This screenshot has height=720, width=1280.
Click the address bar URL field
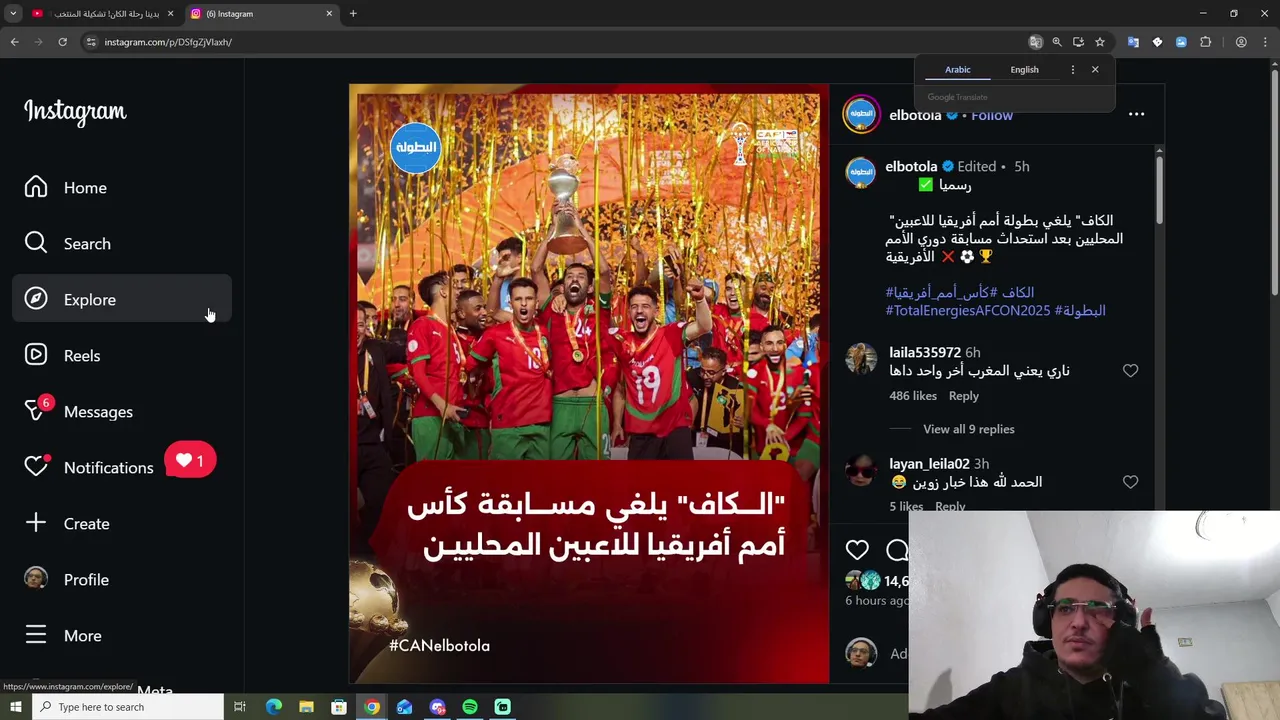(560, 42)
